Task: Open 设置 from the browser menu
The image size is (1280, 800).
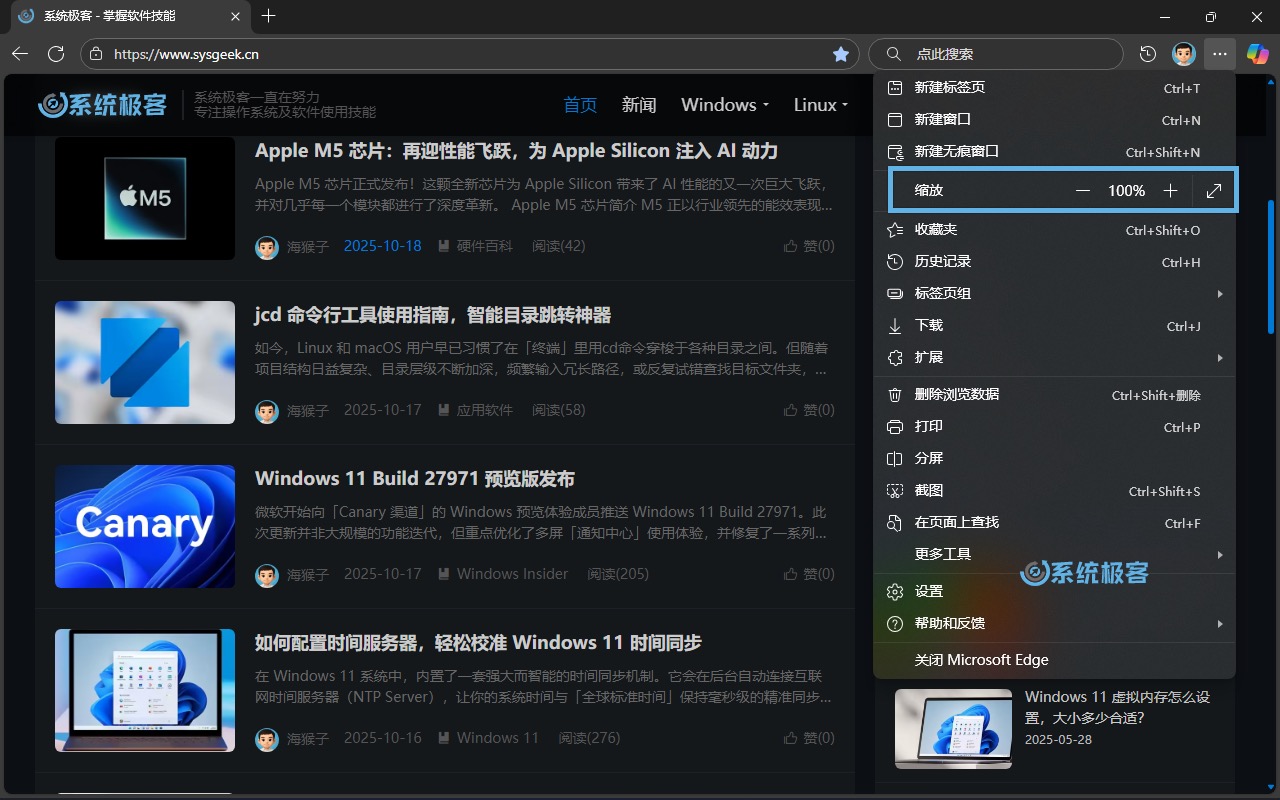Action: [928, 591]
